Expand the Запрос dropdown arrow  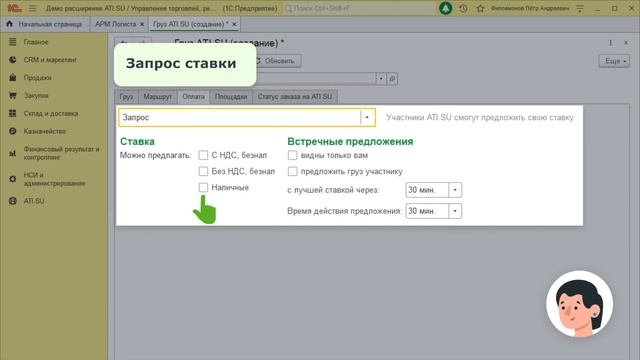367,118
